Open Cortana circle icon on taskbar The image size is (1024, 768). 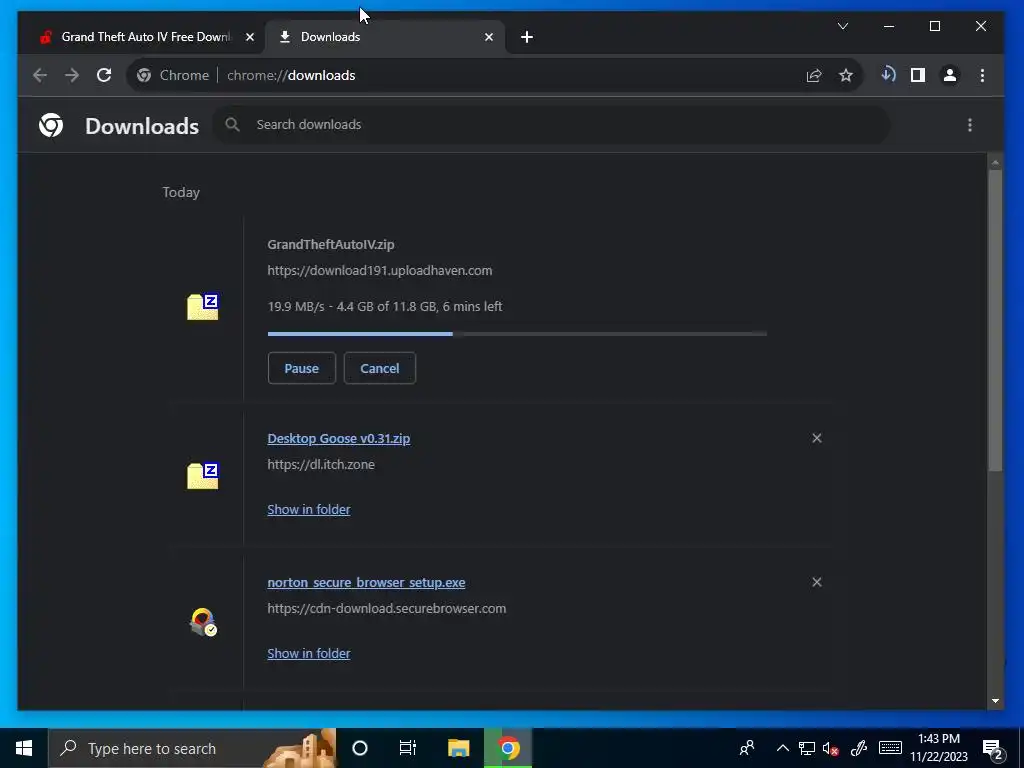click(x=359, y=748)
